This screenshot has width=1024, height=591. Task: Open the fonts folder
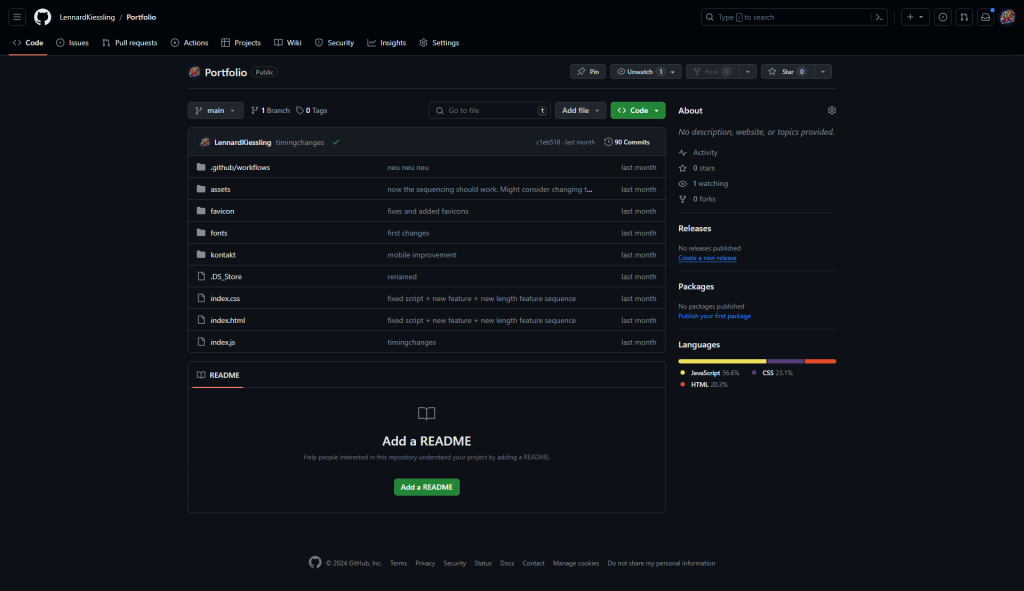(x=219, y=233)
